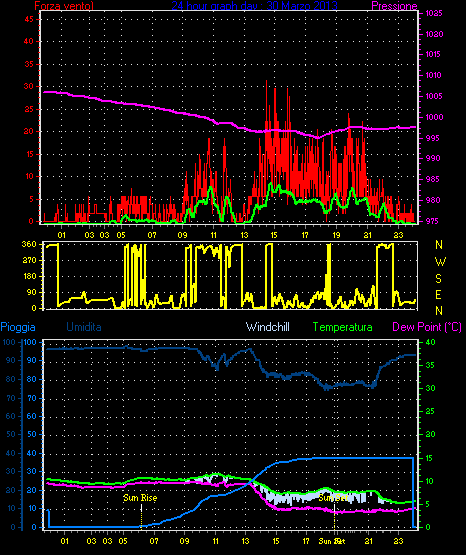Screen dimensions: 466x555
Task: Click '25' on the red wind axis
Action: tap(29, 109)
